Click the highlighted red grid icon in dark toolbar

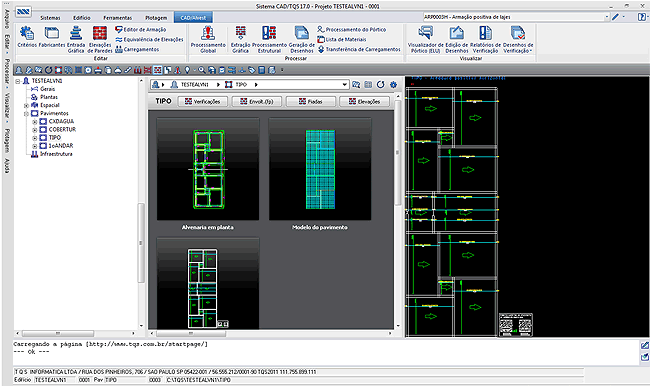pyautogui.click(x=157, y=70)
